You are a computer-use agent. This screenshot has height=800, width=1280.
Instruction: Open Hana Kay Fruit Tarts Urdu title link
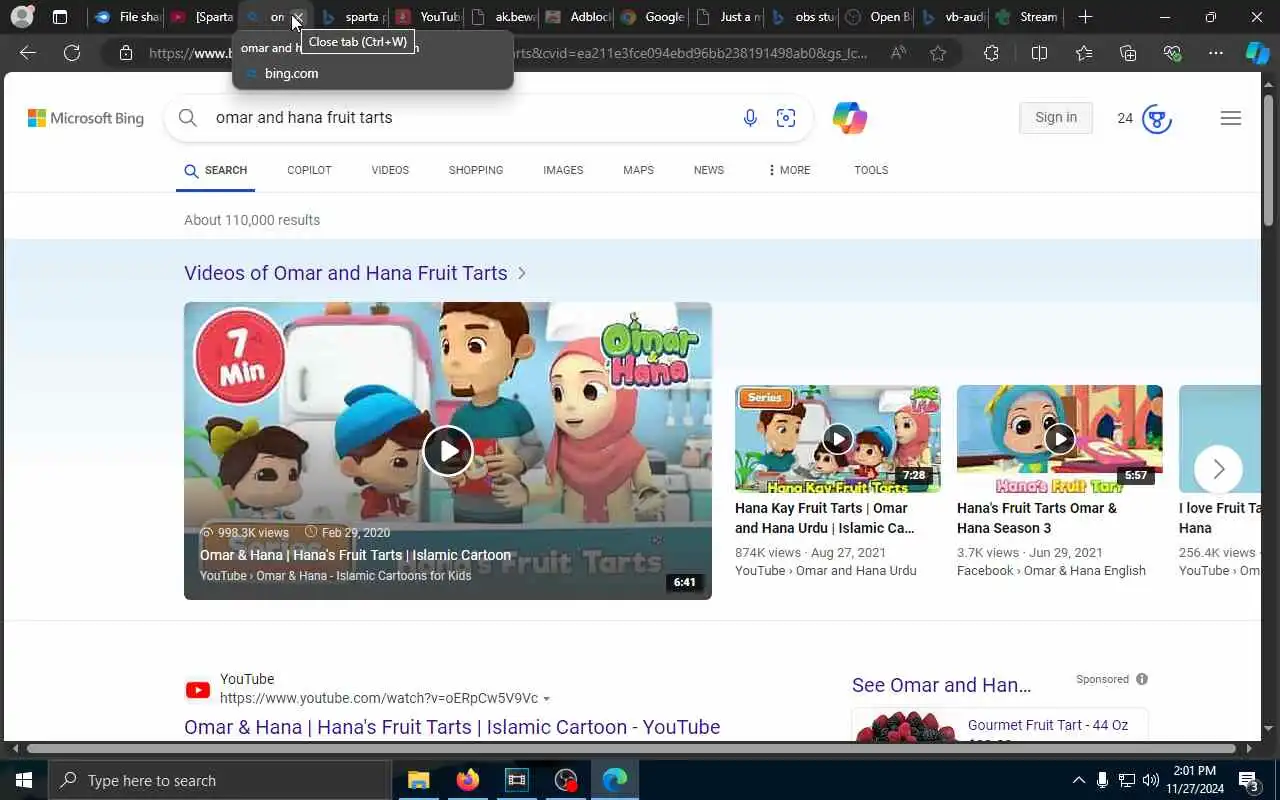point(825,518)
